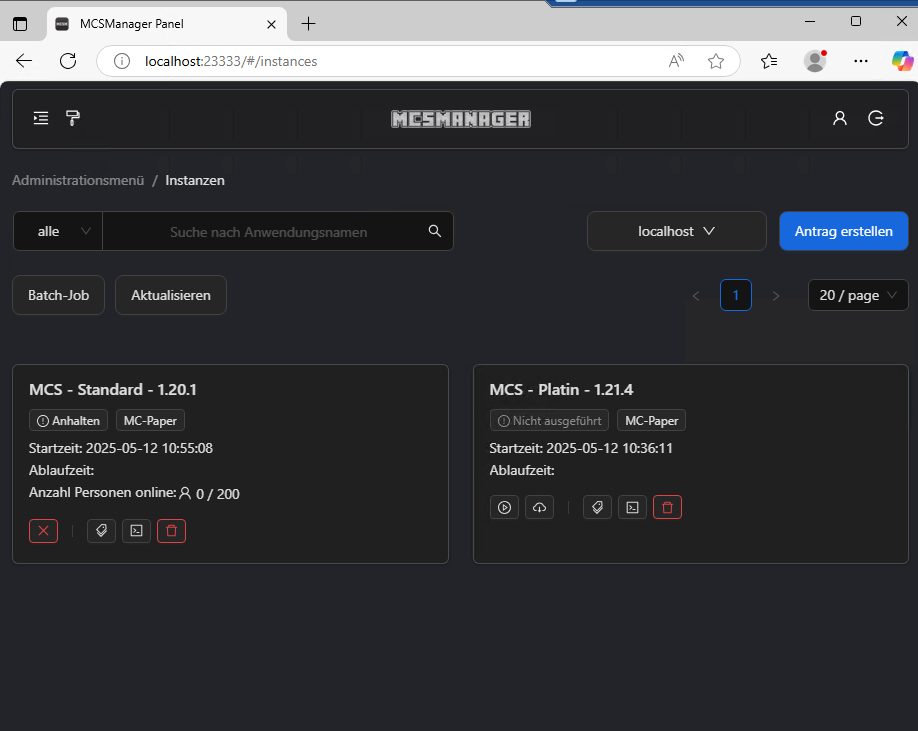This screenshot has width=918, height=731.
Task: Open the tab actions menu icon
Action: (20, 24)
